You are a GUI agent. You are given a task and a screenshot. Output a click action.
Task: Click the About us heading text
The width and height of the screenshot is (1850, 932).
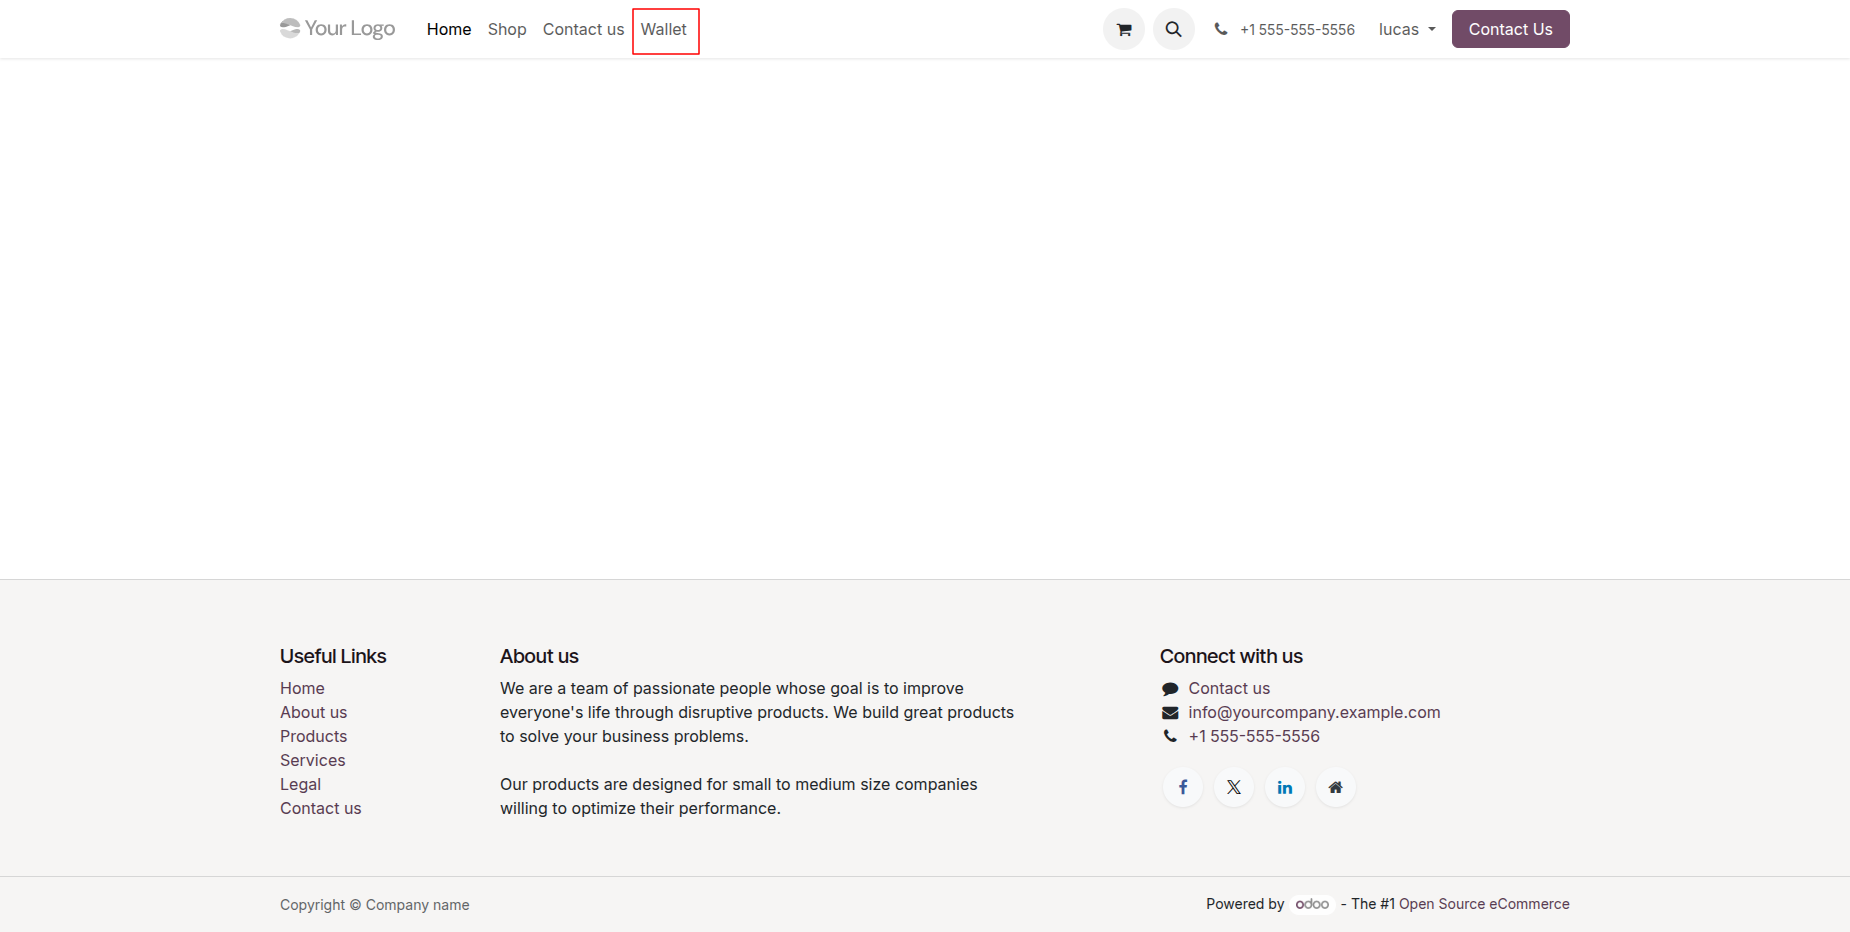(x=539, y=656)
